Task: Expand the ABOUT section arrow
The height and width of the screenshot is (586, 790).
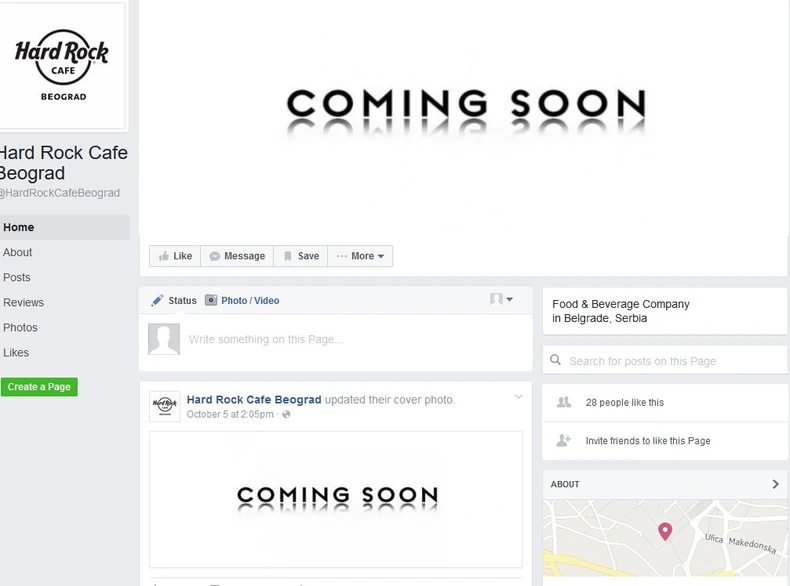Action: coord(775,484)
